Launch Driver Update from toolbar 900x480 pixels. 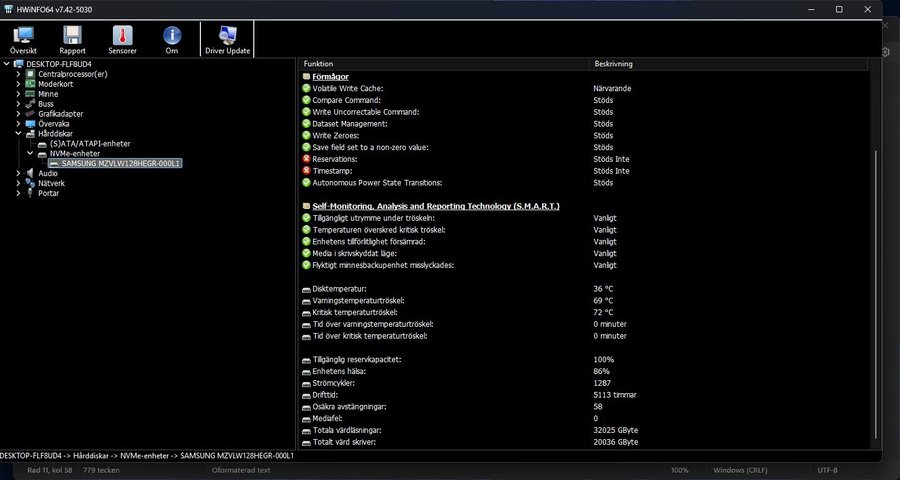click(x=227, y=39)
